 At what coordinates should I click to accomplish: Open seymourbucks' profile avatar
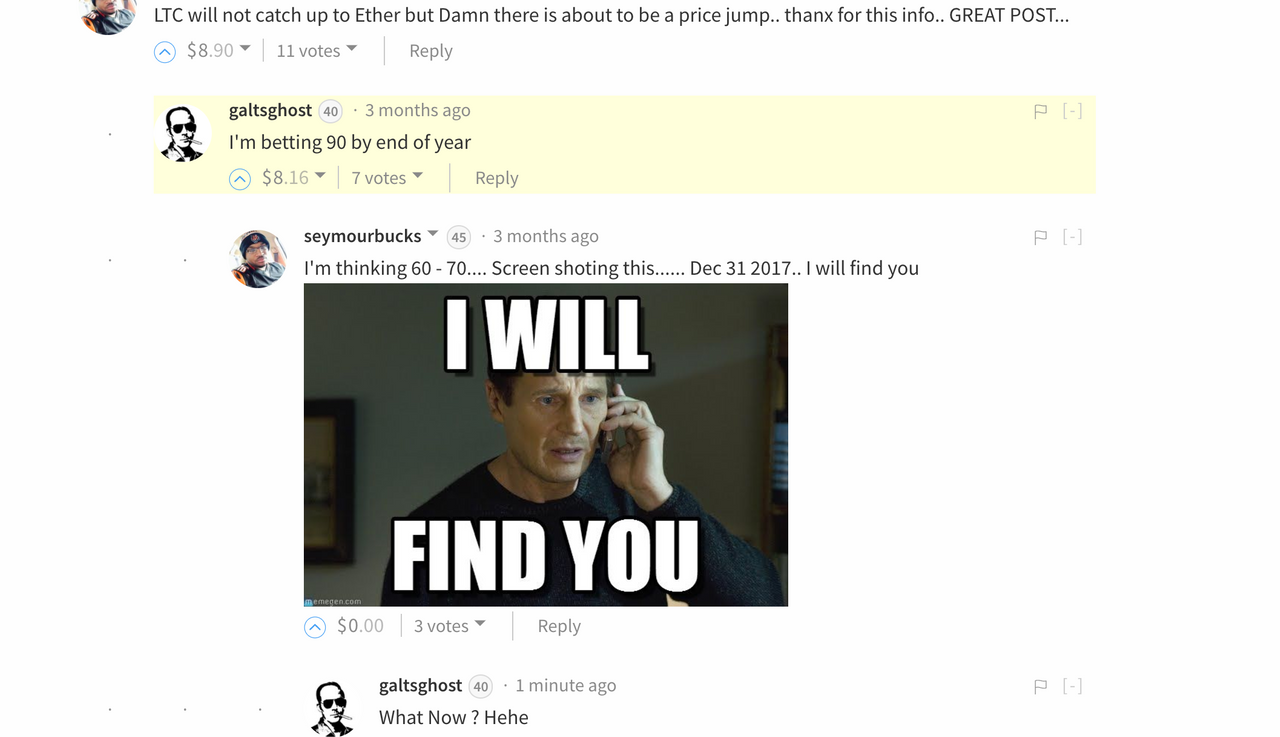pos(259,259)
